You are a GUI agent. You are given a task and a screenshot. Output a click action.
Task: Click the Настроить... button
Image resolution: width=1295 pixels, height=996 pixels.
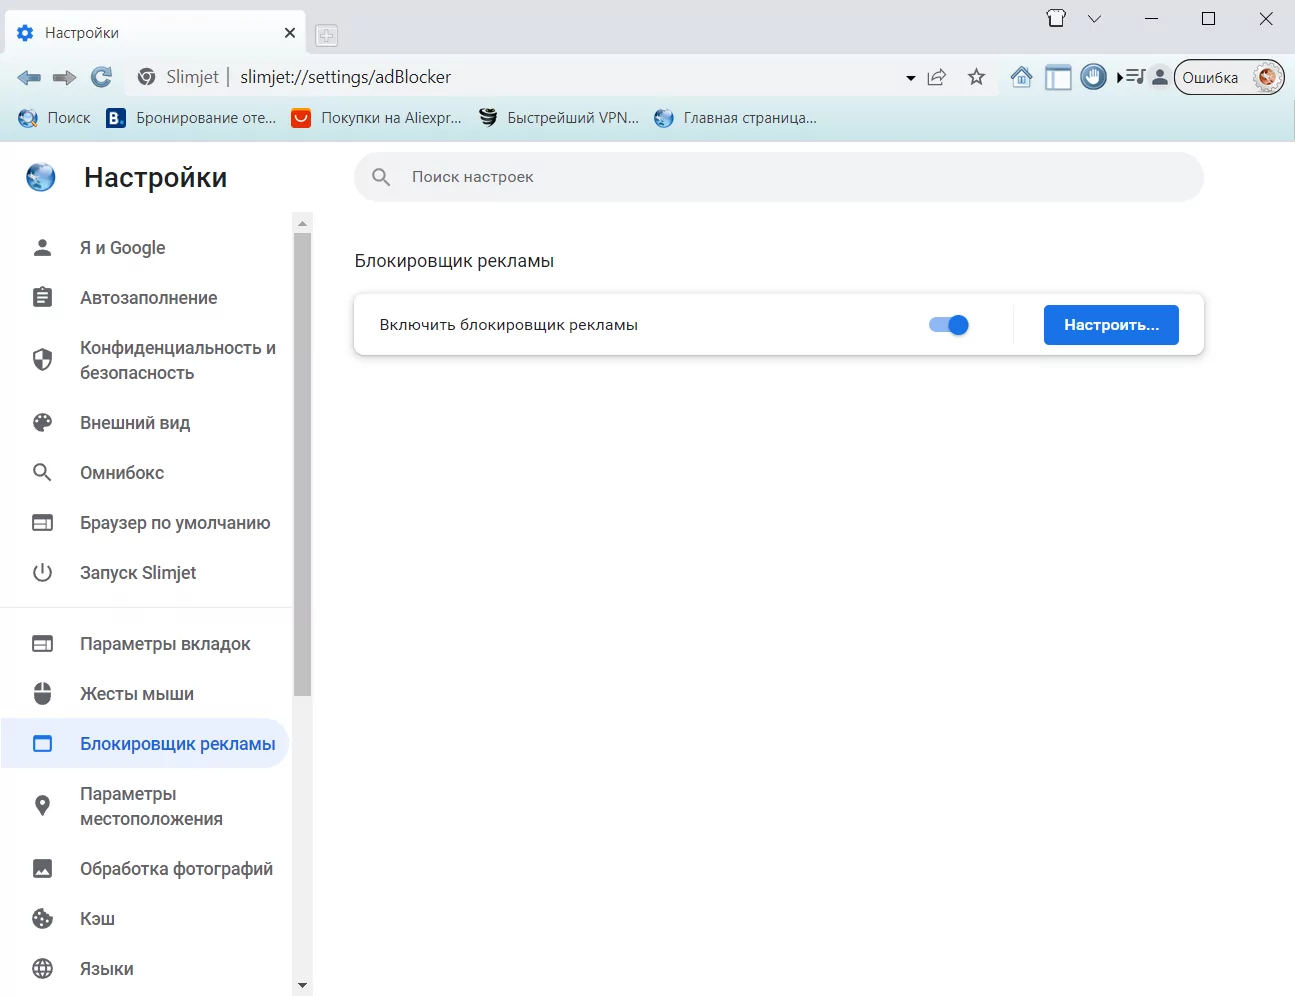coord(1111,325)
